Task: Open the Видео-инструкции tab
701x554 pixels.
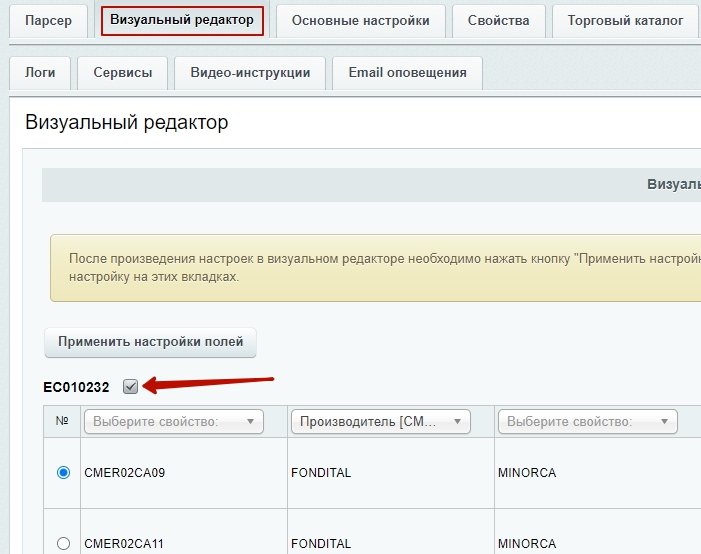Action: click(250, 72)
